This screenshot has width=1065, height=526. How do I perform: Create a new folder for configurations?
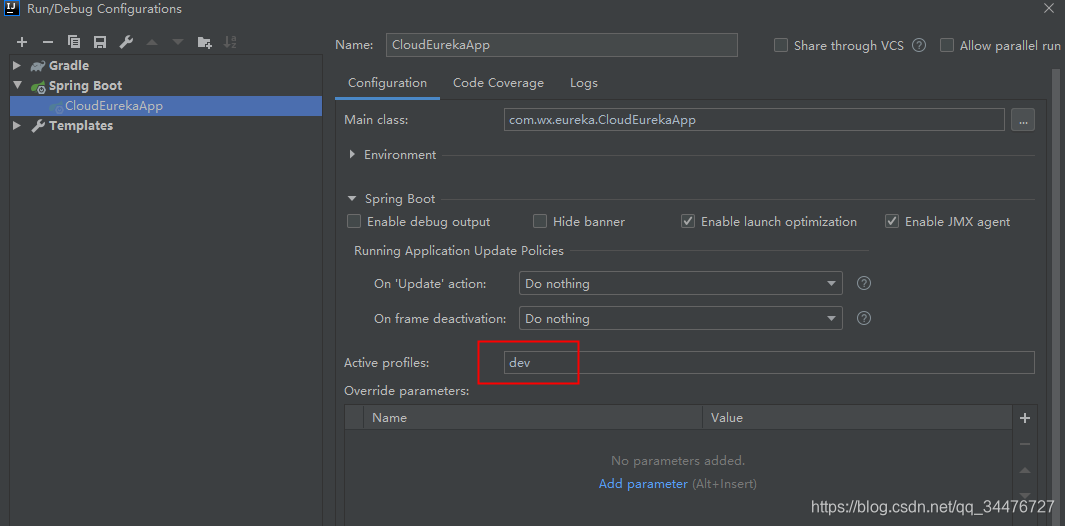point(204,42)
